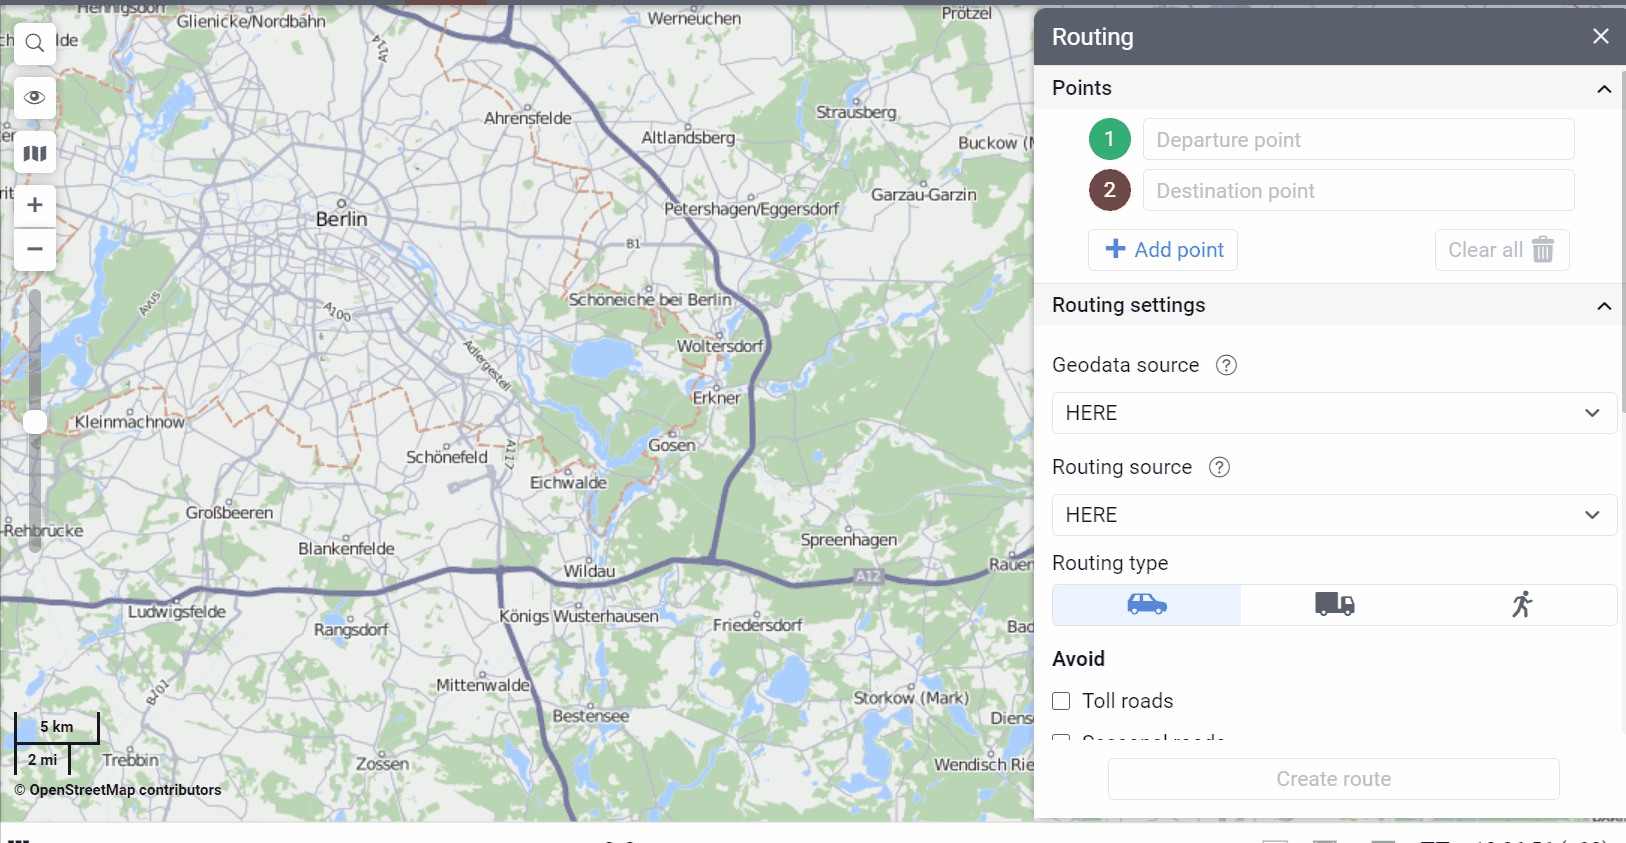
Task: Click the Add point button
Action: click(1163, 250)
